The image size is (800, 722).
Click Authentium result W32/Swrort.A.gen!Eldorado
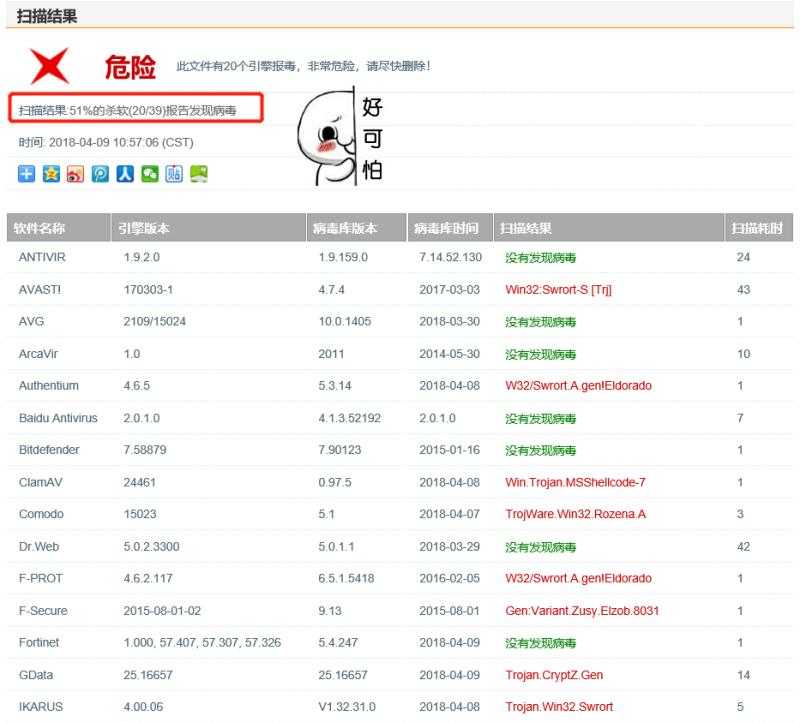pyautogui.click(x=579, y=386)
